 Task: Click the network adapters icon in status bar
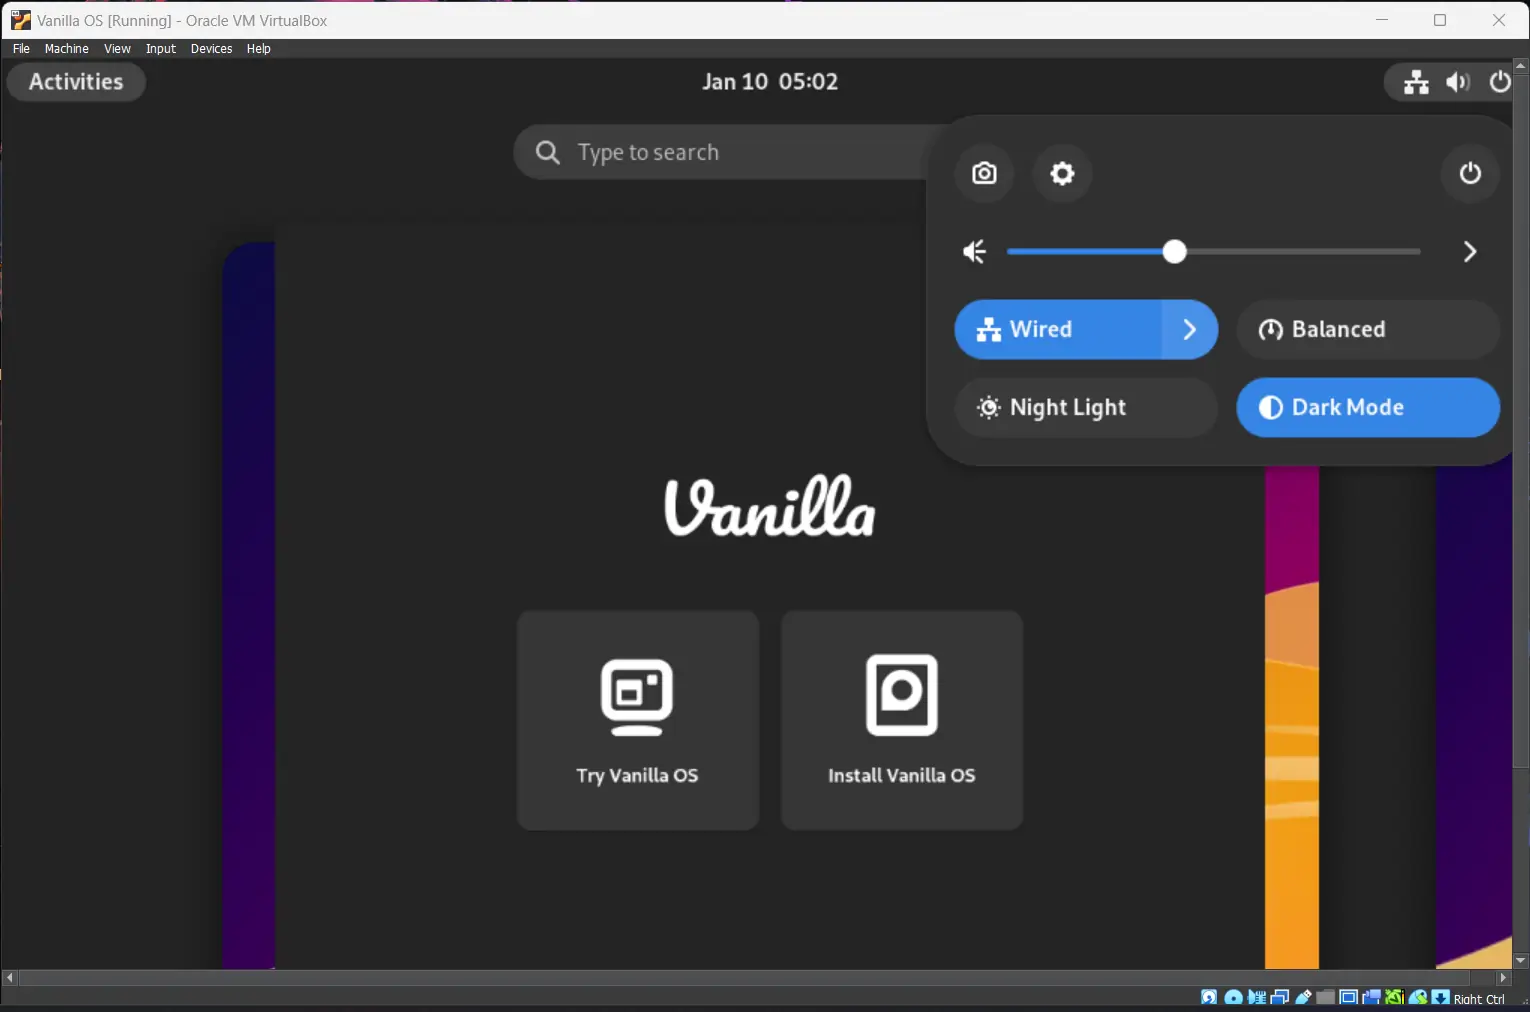point(1280,998)
